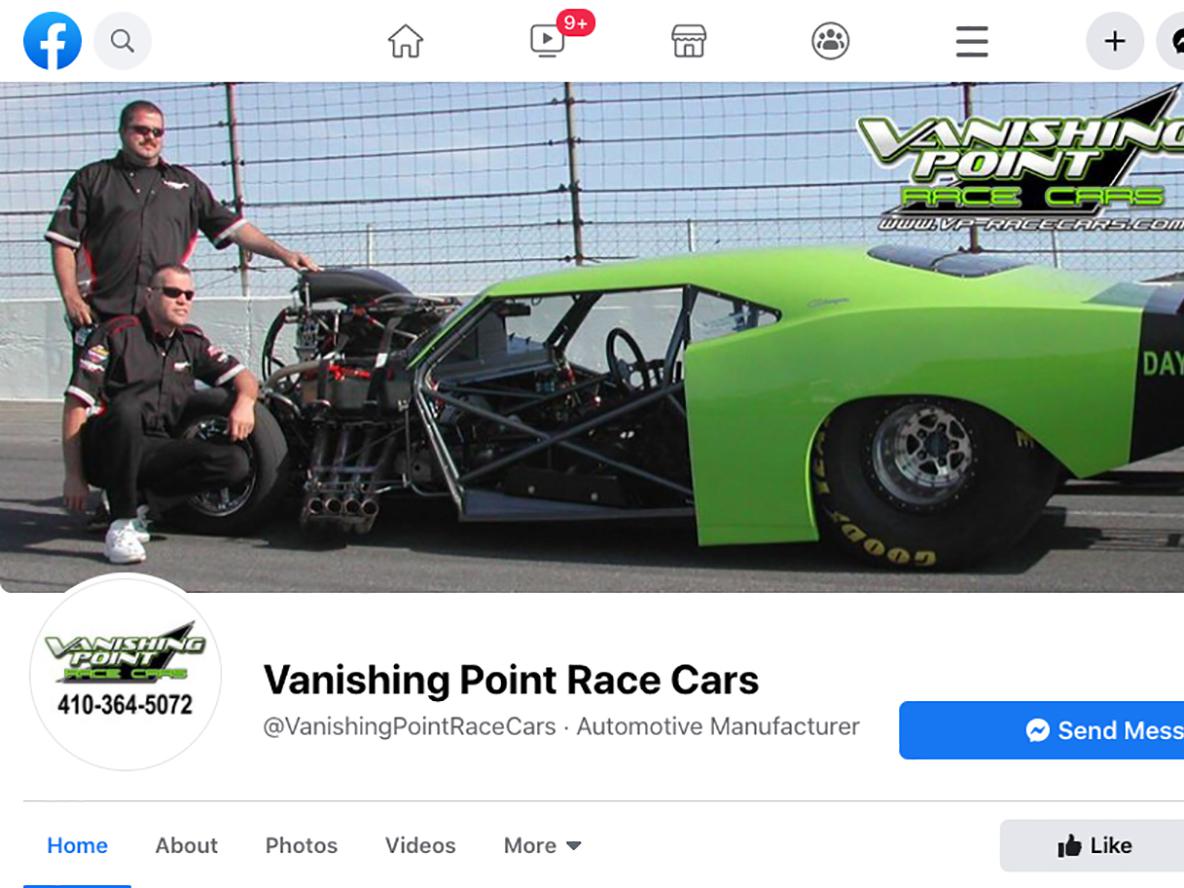1184x888 pixels.
Task: Open the Groups icon
Action: (831, 41)
